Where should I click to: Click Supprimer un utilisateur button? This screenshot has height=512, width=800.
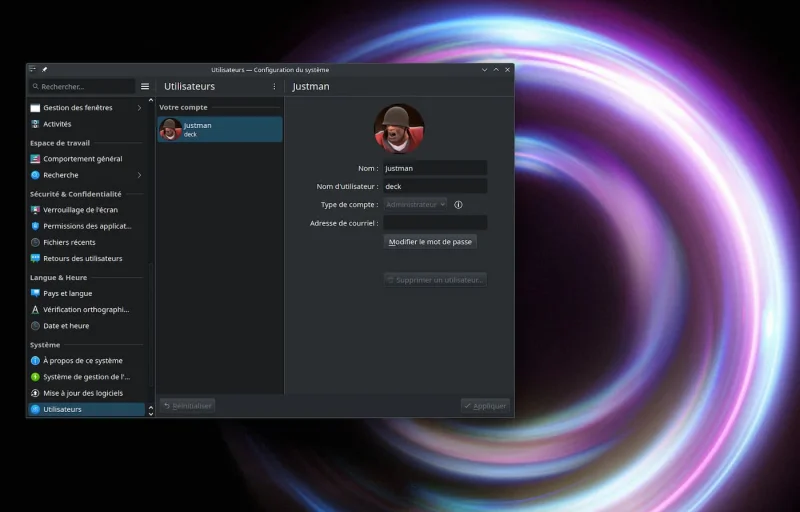tap(435, 280)
